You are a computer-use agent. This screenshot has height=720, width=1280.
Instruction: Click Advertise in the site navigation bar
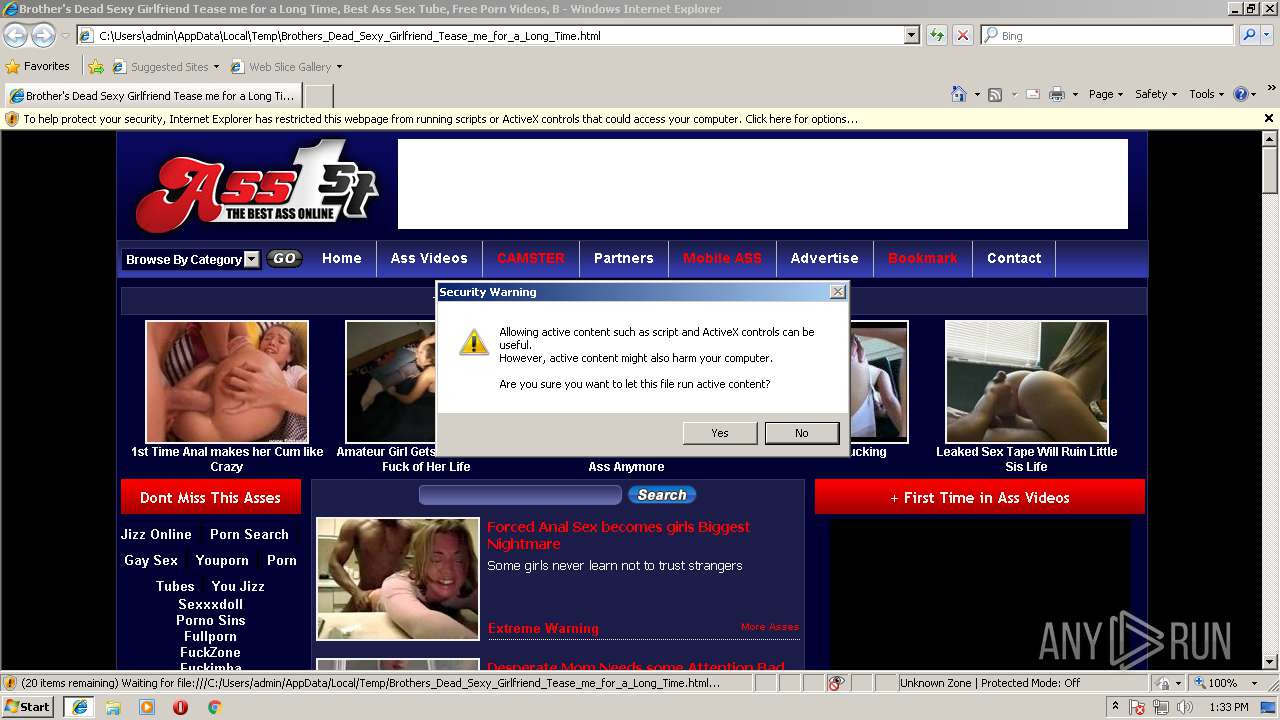tap(824, 258)
